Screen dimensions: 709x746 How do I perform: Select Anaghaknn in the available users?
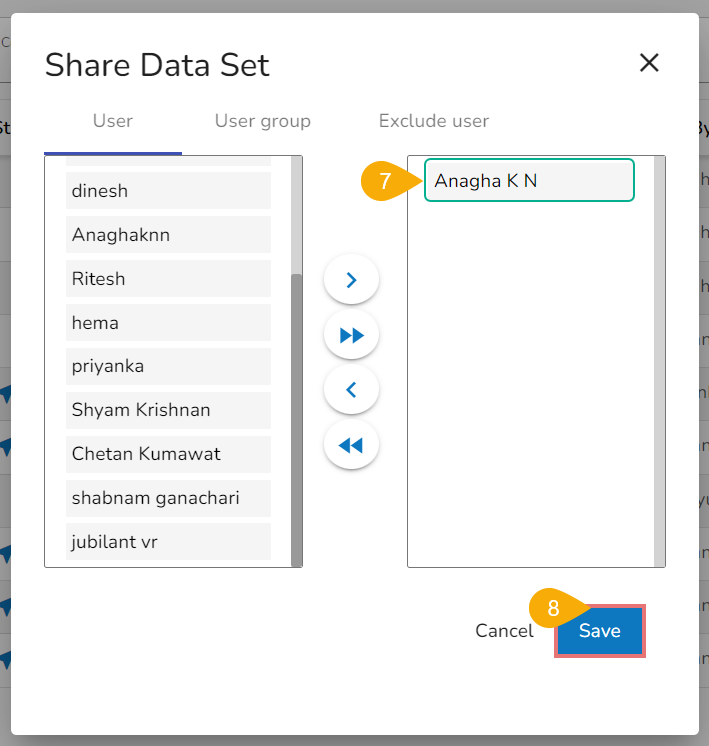tap(168, 235)
